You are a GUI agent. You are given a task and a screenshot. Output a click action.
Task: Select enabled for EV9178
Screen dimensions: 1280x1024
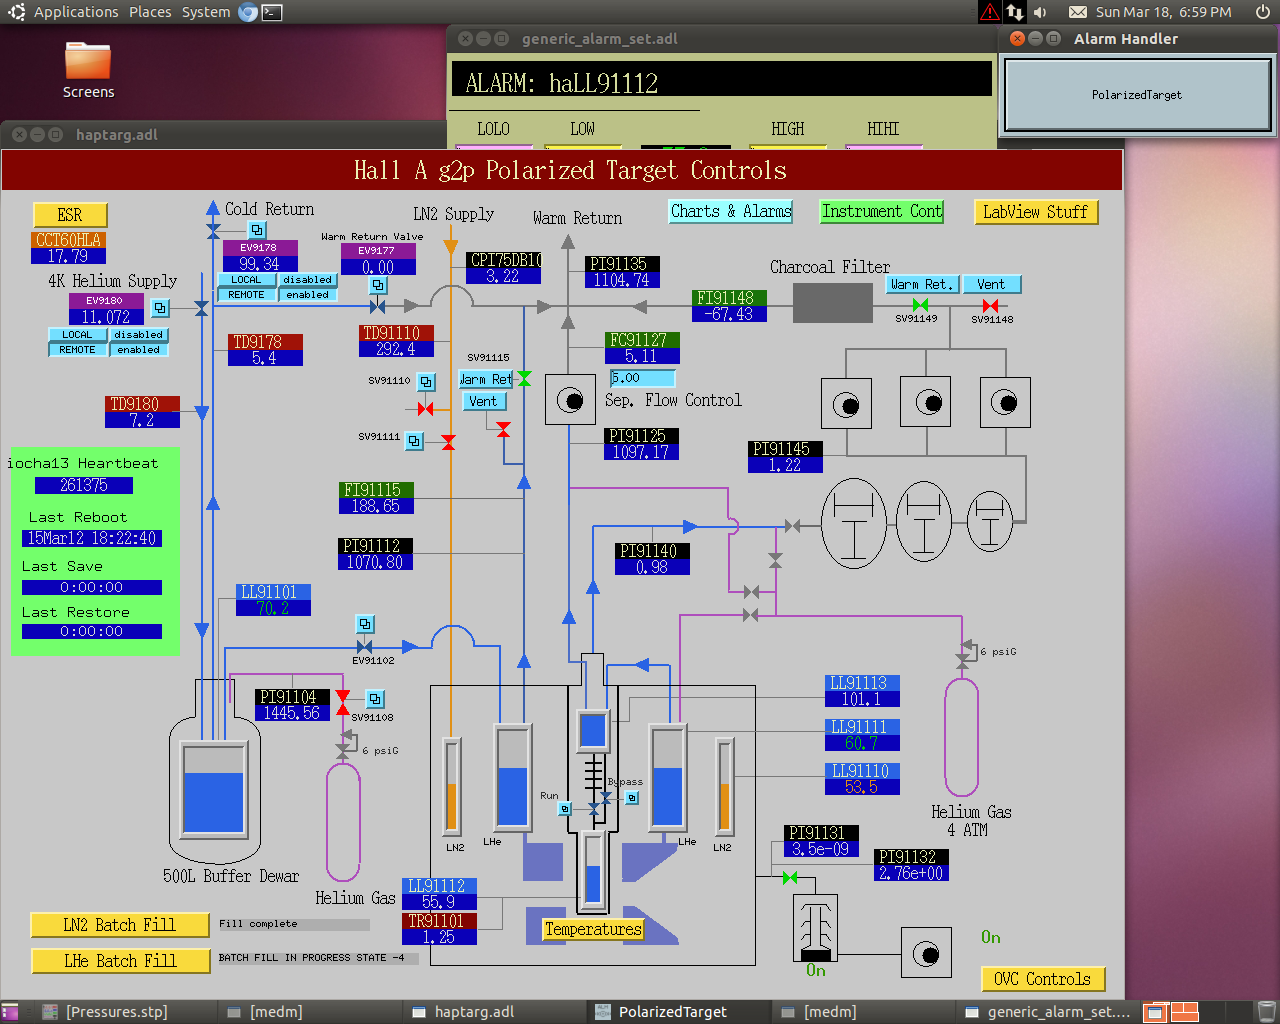307,295
